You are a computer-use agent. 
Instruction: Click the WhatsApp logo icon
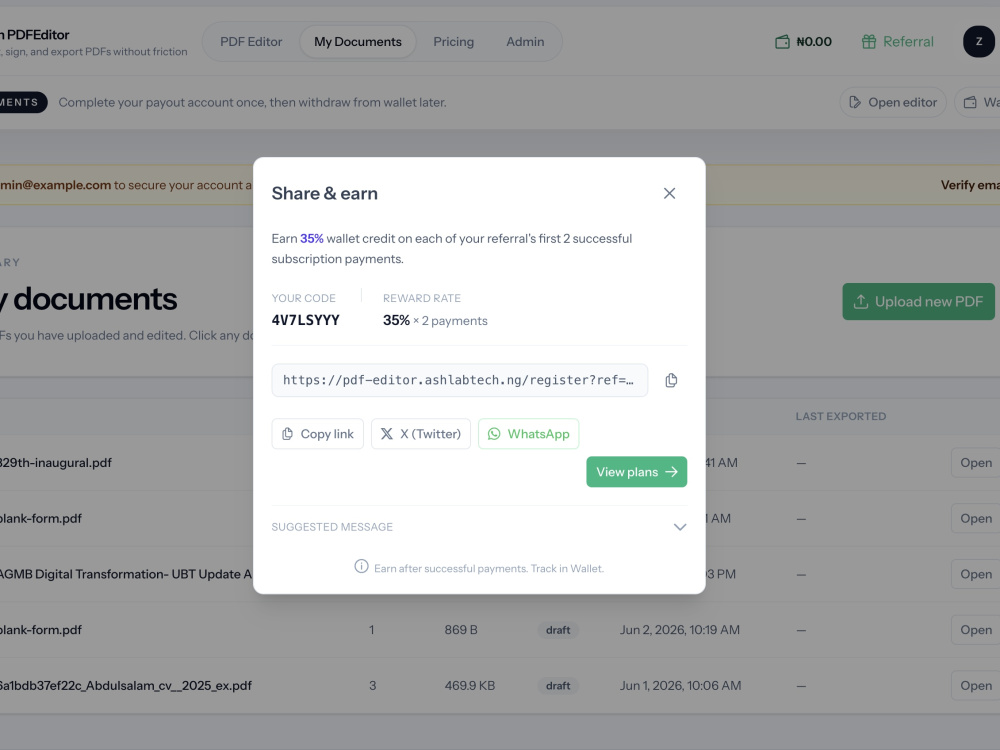(x=494, y=434)
